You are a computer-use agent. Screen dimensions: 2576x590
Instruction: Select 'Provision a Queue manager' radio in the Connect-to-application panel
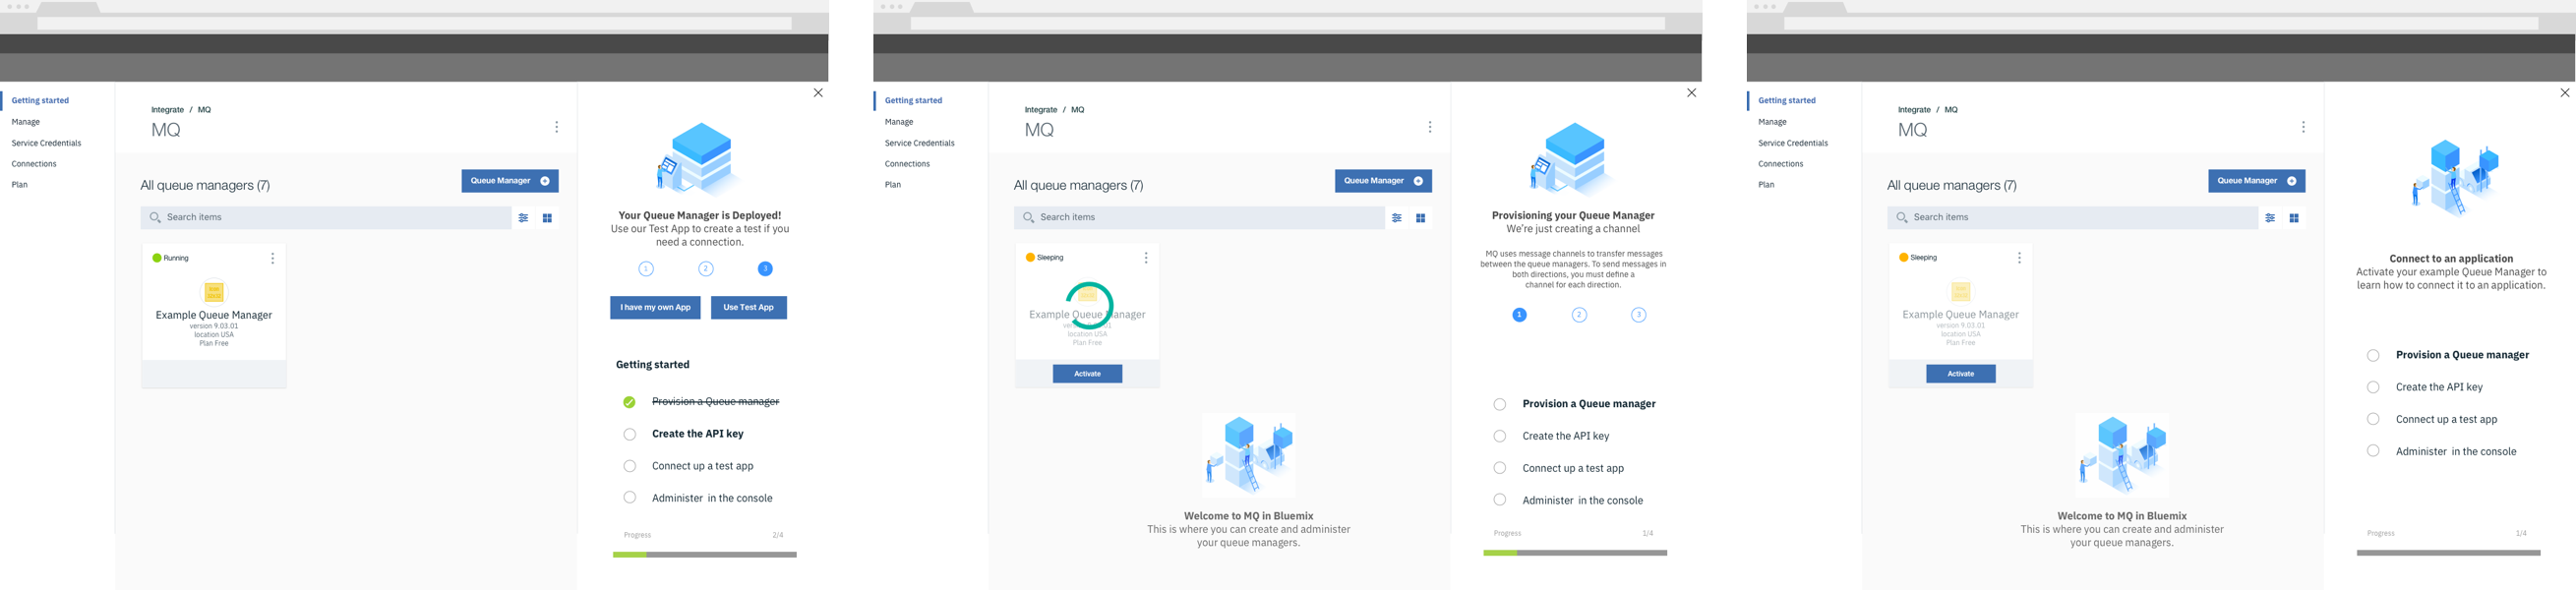click(x=2373, y=355)
